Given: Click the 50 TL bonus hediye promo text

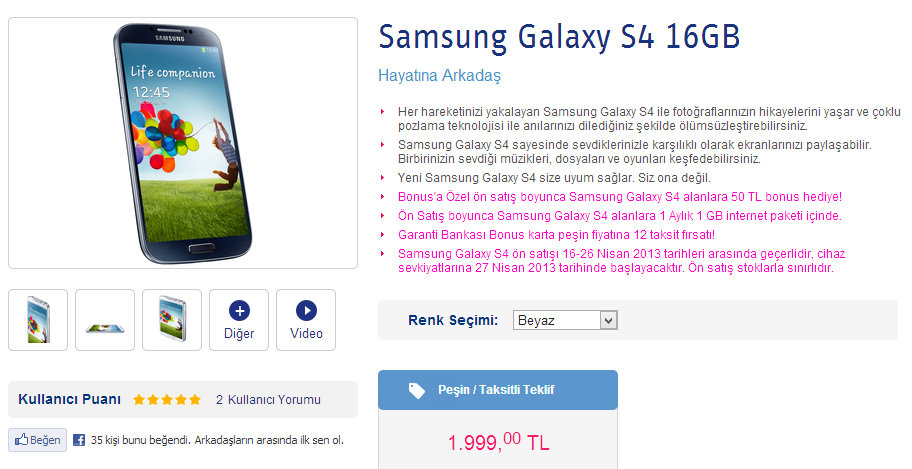Looking at the screenshot, I should (x=620, y=197).
